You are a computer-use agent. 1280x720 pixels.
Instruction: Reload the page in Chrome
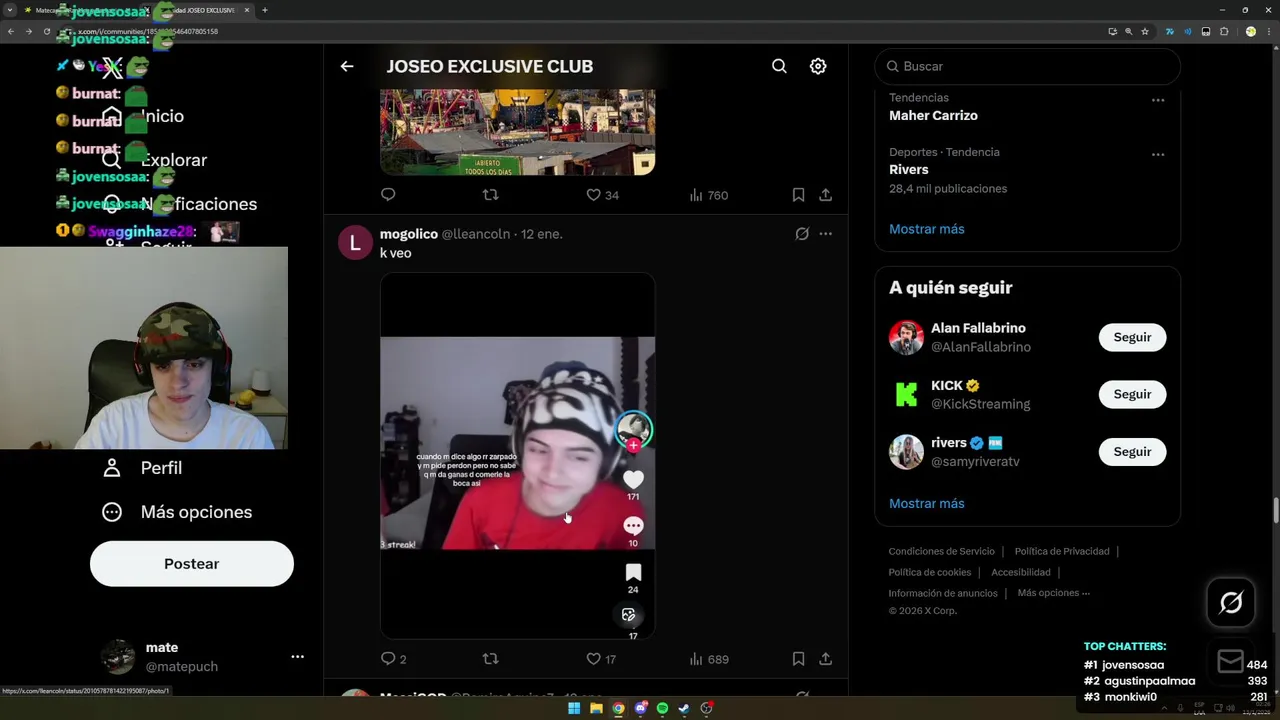47,31
